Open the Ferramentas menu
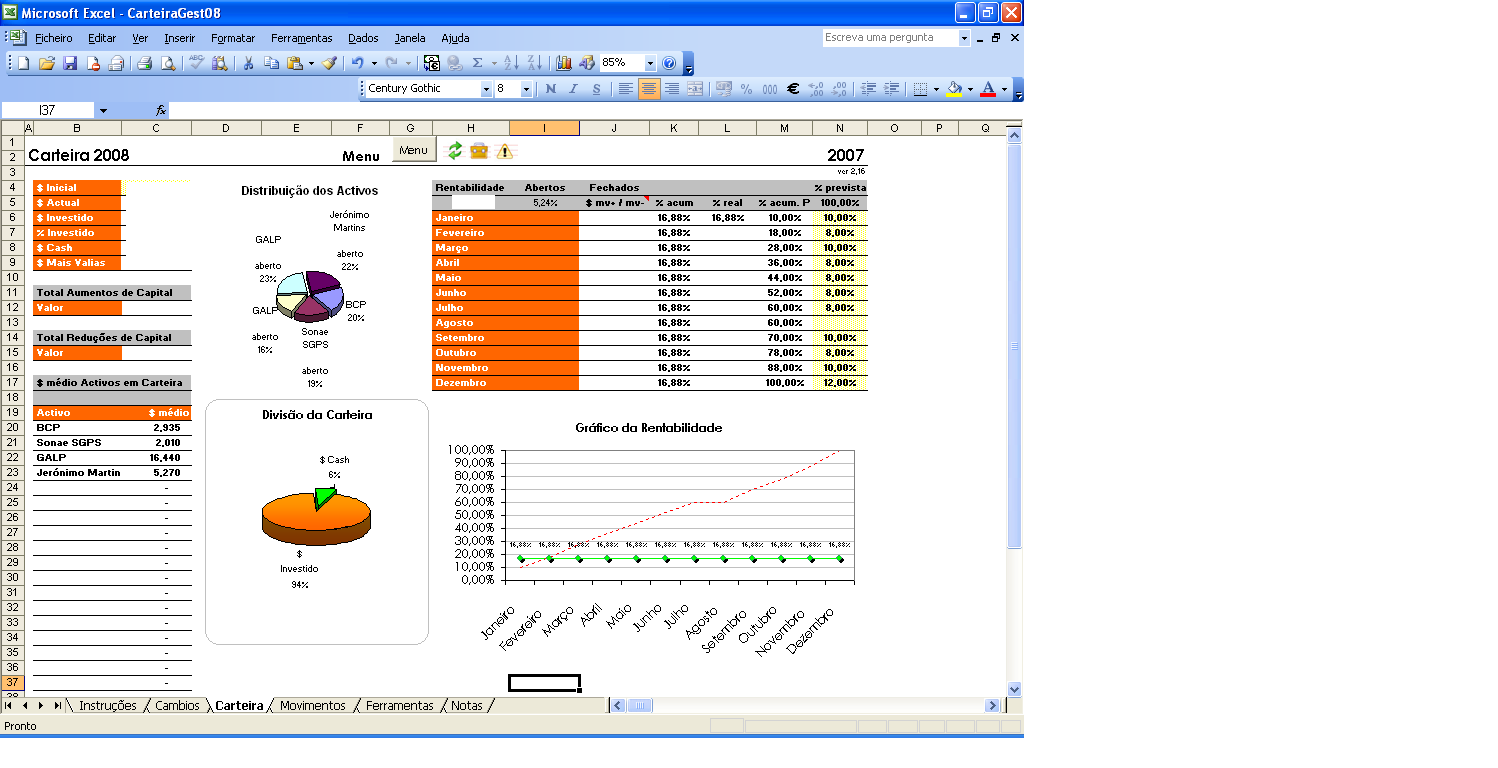The width and height of the screenshot is (1498, 768). [x=301, y=38]
